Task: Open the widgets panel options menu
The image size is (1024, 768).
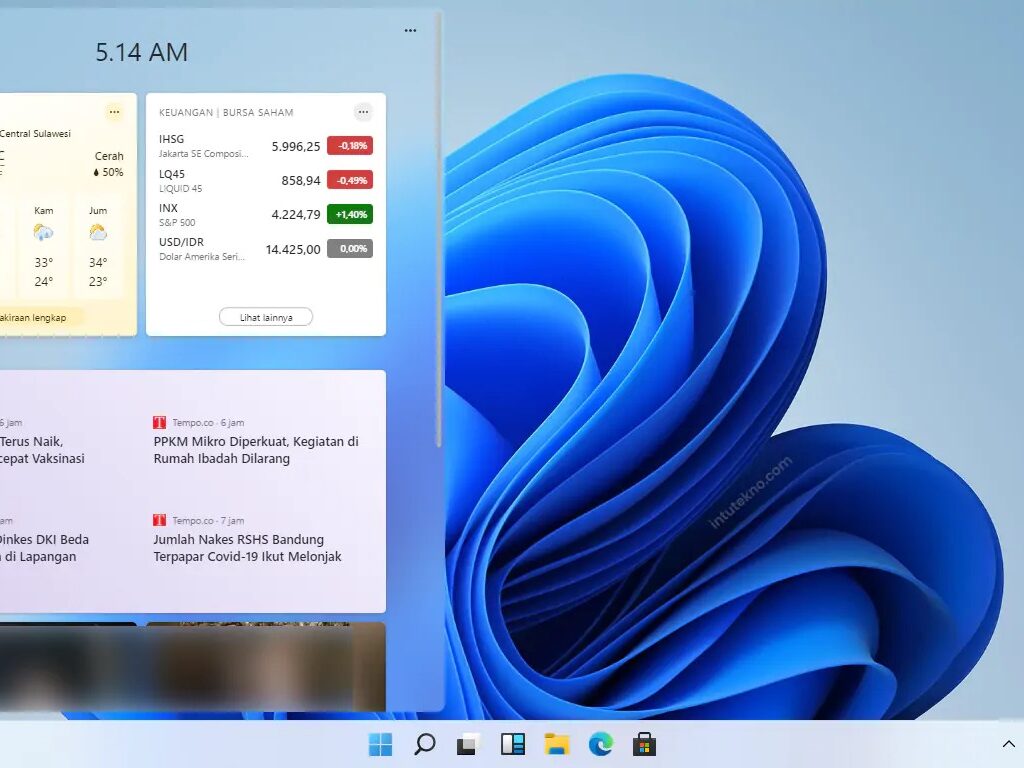Action: 410,30
